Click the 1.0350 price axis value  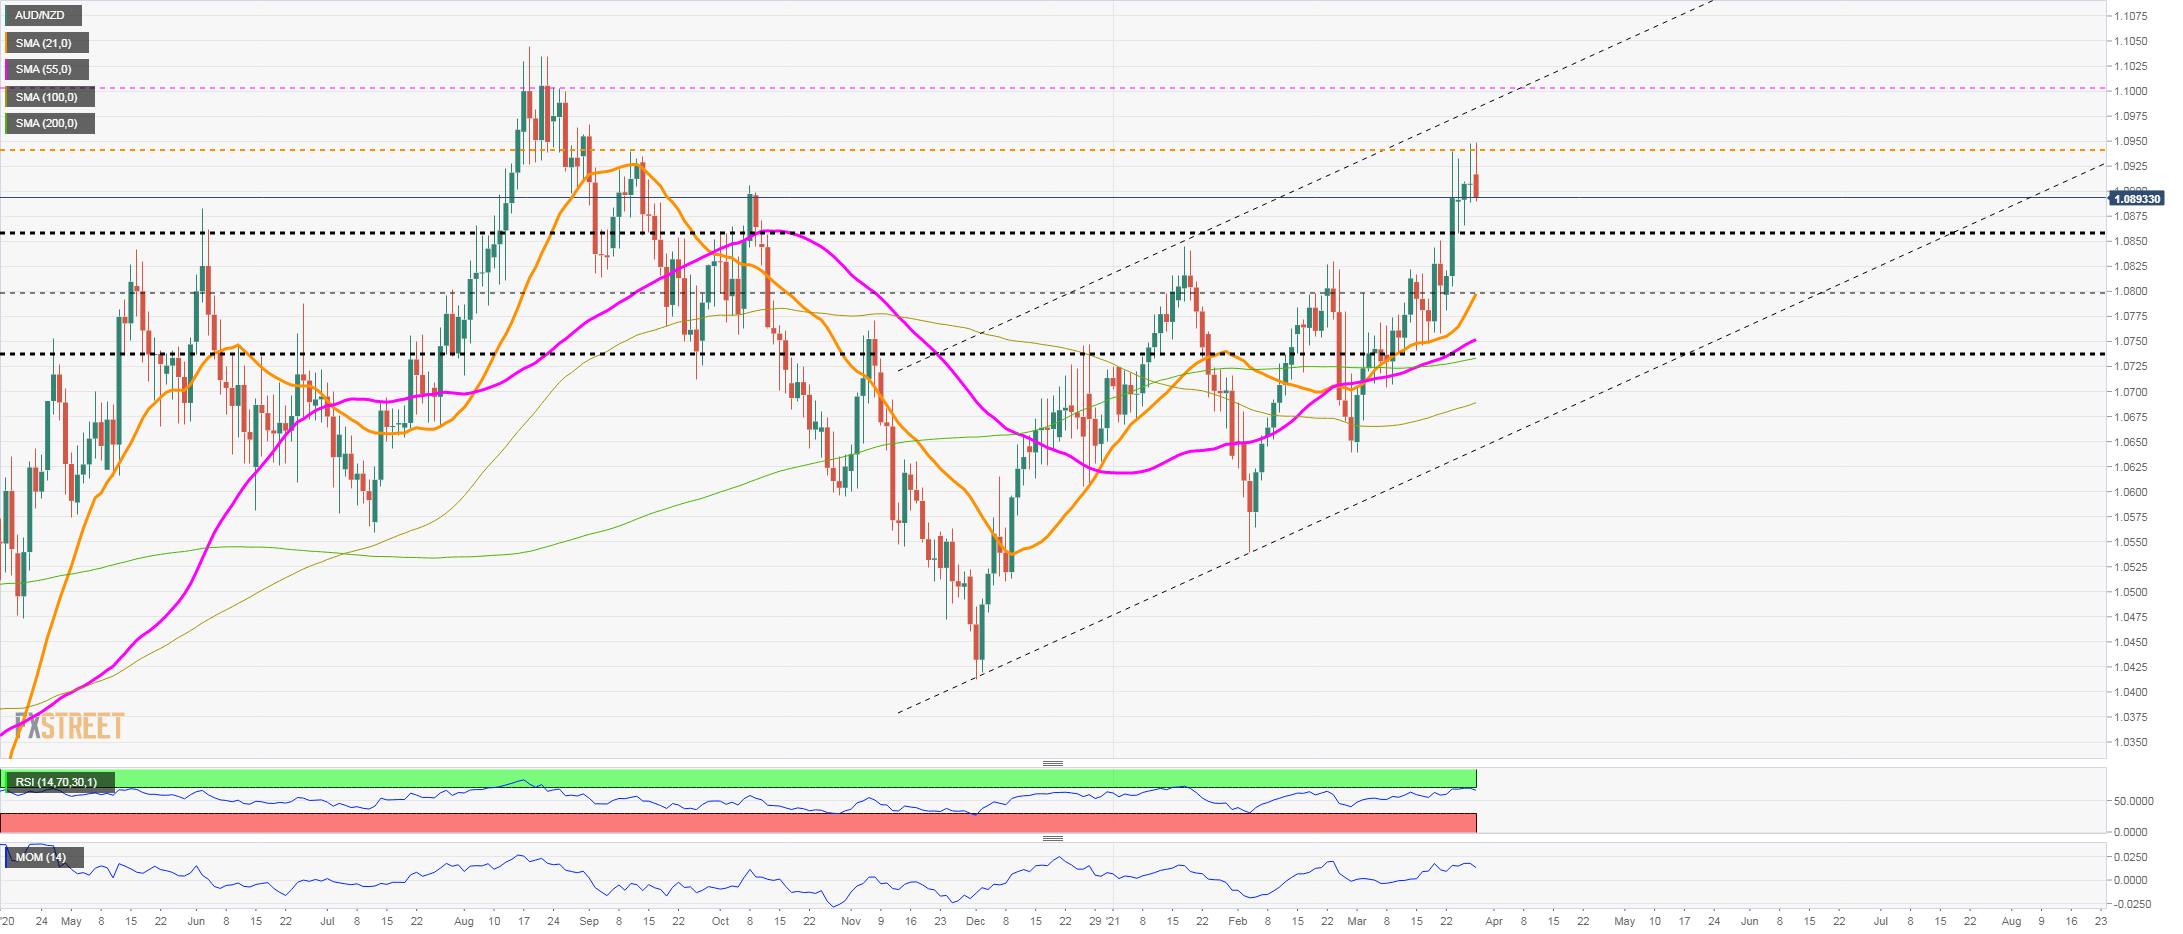(x=2129, y=742)
